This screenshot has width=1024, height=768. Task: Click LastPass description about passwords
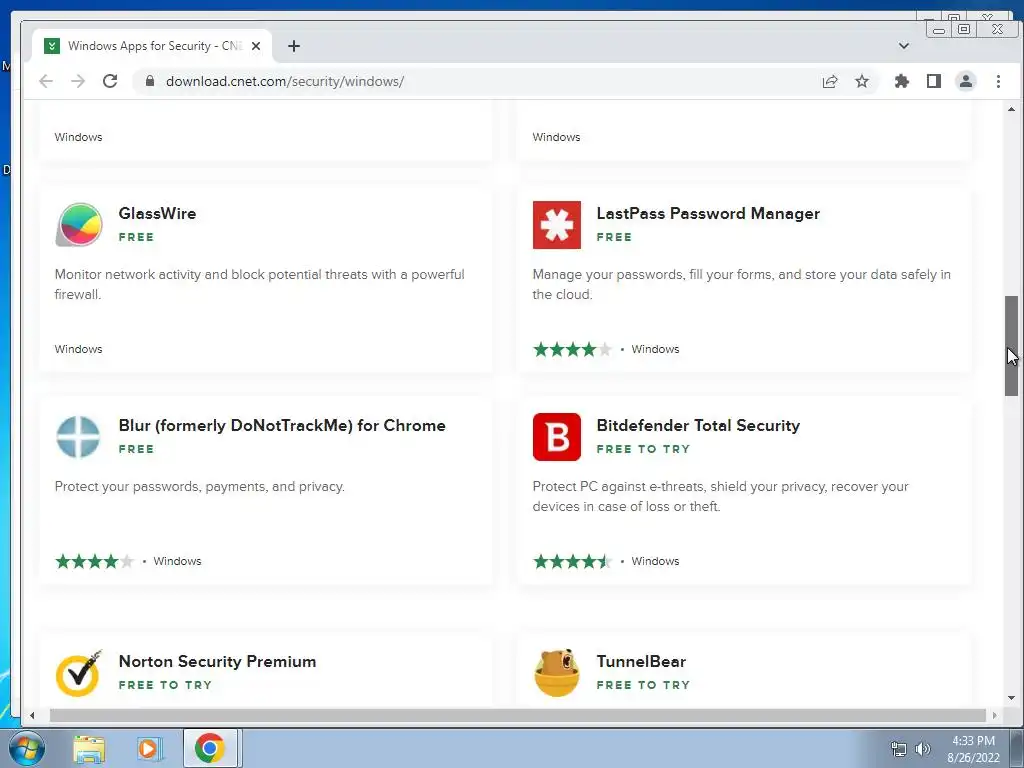(741, 284)
